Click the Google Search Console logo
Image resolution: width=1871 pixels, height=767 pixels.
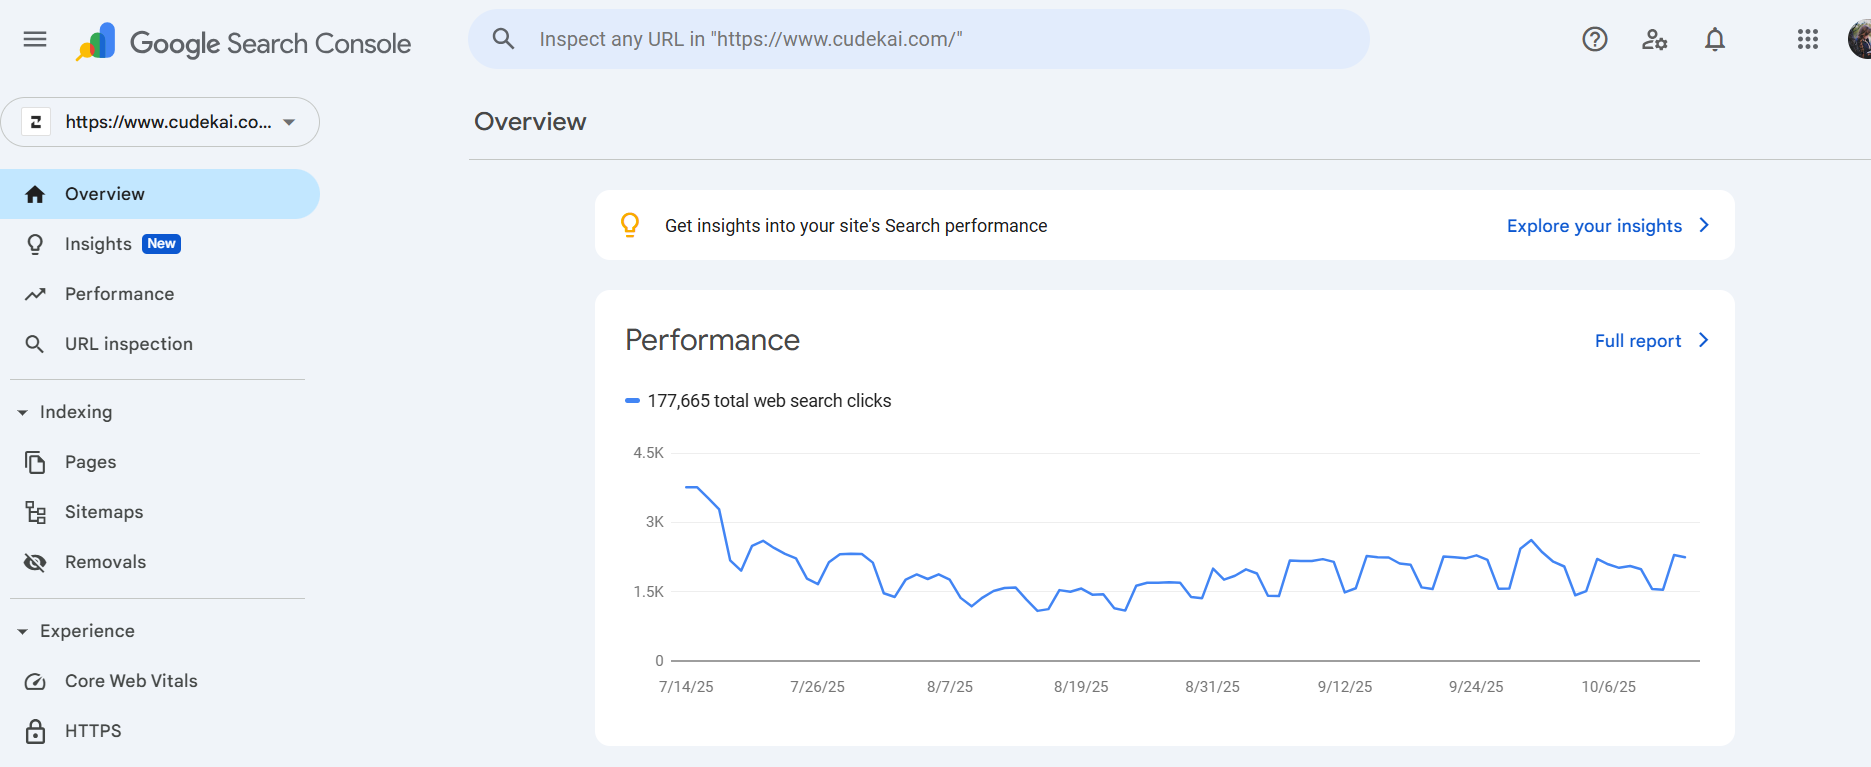(x=243, y=42)
